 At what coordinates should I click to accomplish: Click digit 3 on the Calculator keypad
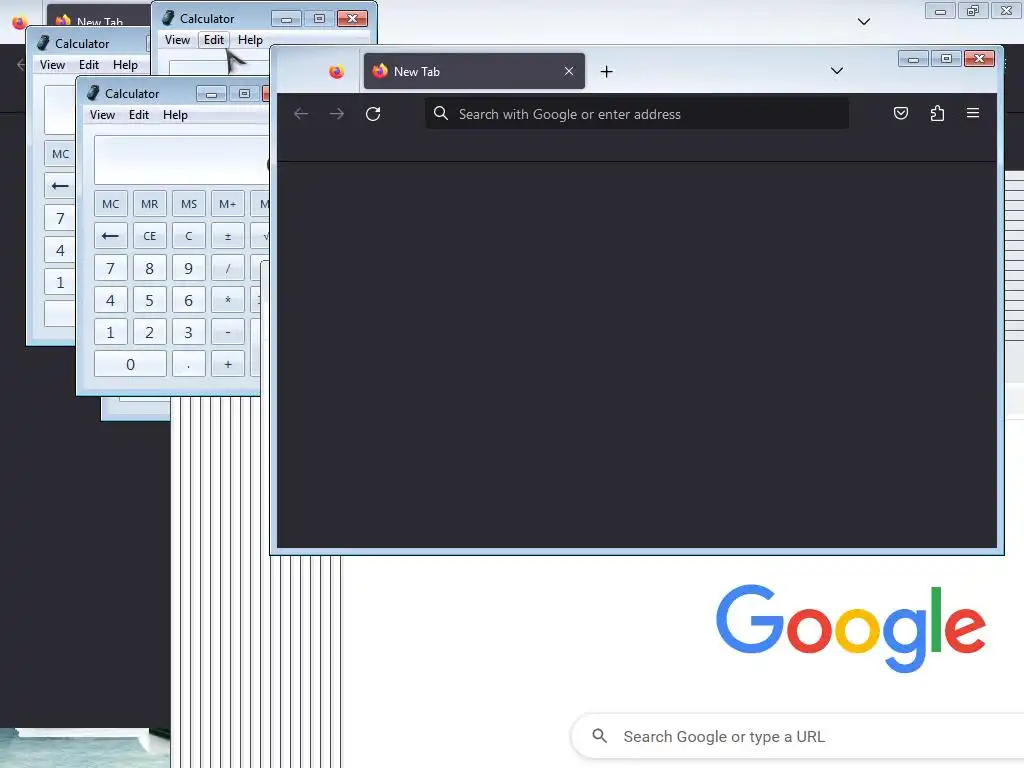click(x=189, y=332)
